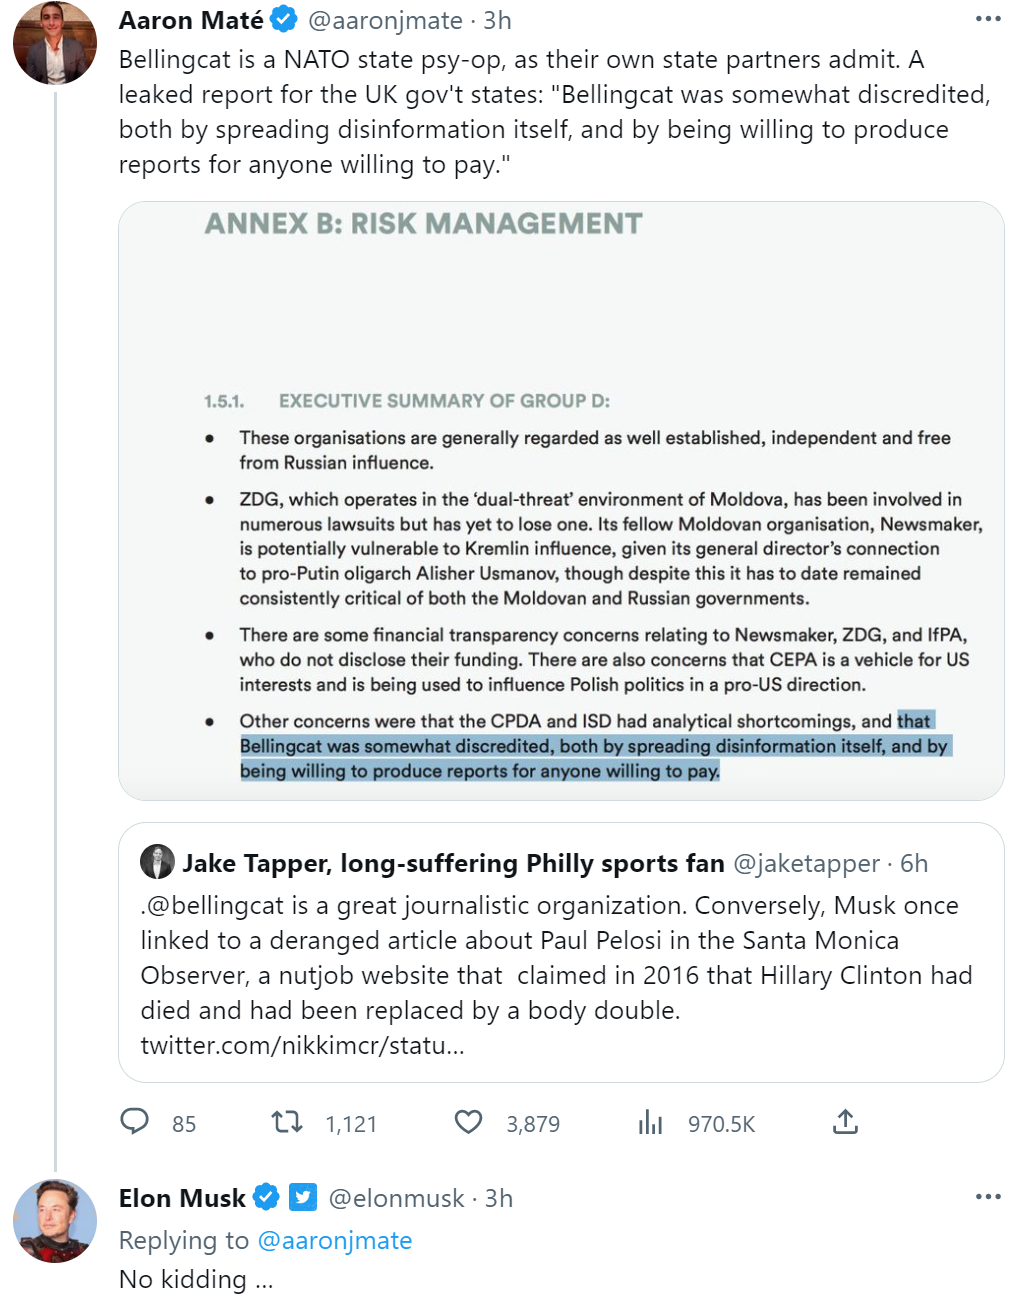Open Elon Musk's profile picture
Screen dimensions: 1025x1309
[x=55, y=1221]
